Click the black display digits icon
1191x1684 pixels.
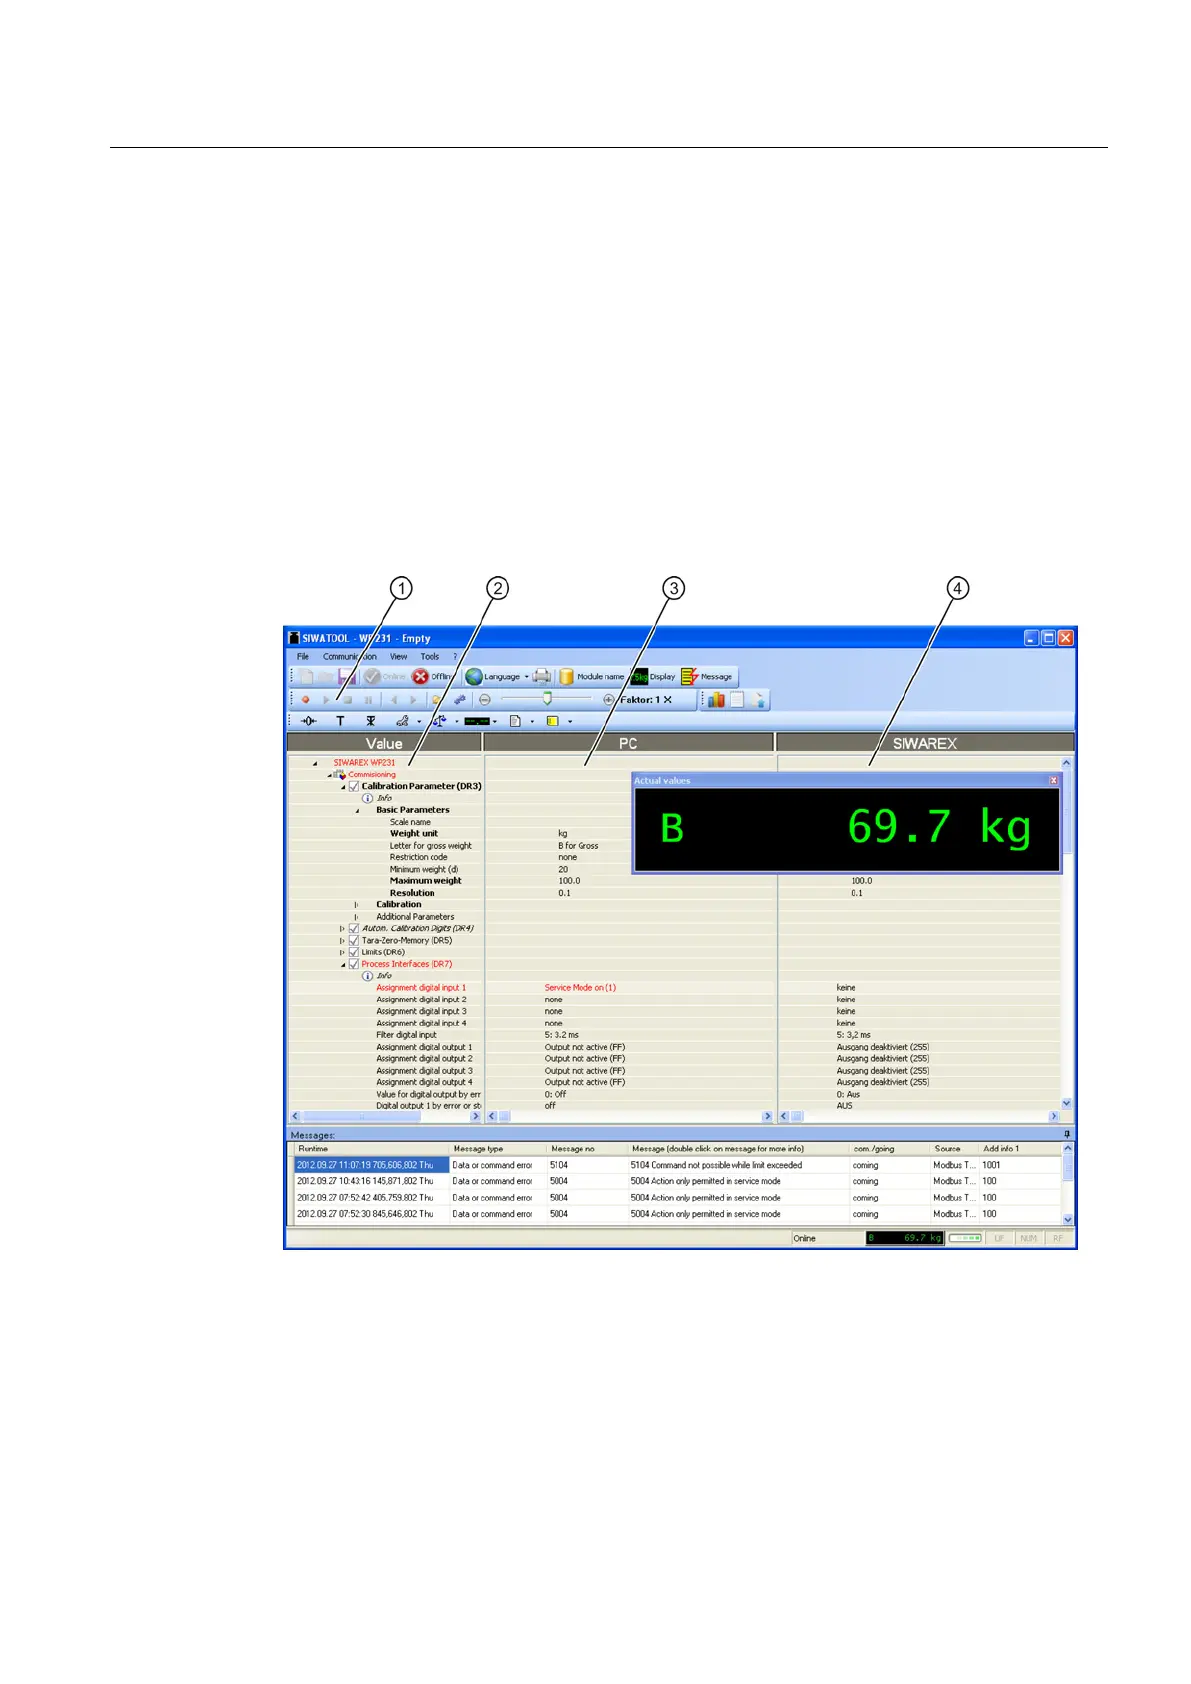[x=477, y=721]
